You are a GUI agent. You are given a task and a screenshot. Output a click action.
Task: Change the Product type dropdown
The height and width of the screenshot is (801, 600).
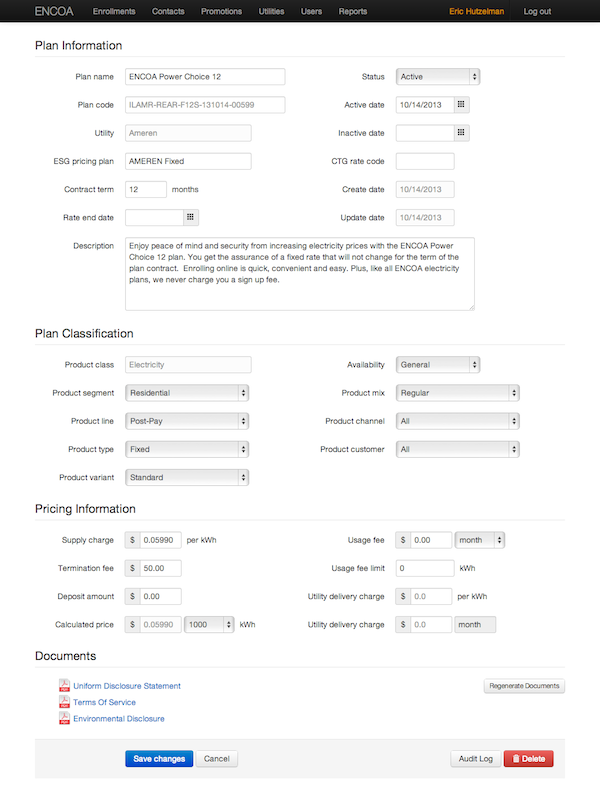[x=187, y=449]
